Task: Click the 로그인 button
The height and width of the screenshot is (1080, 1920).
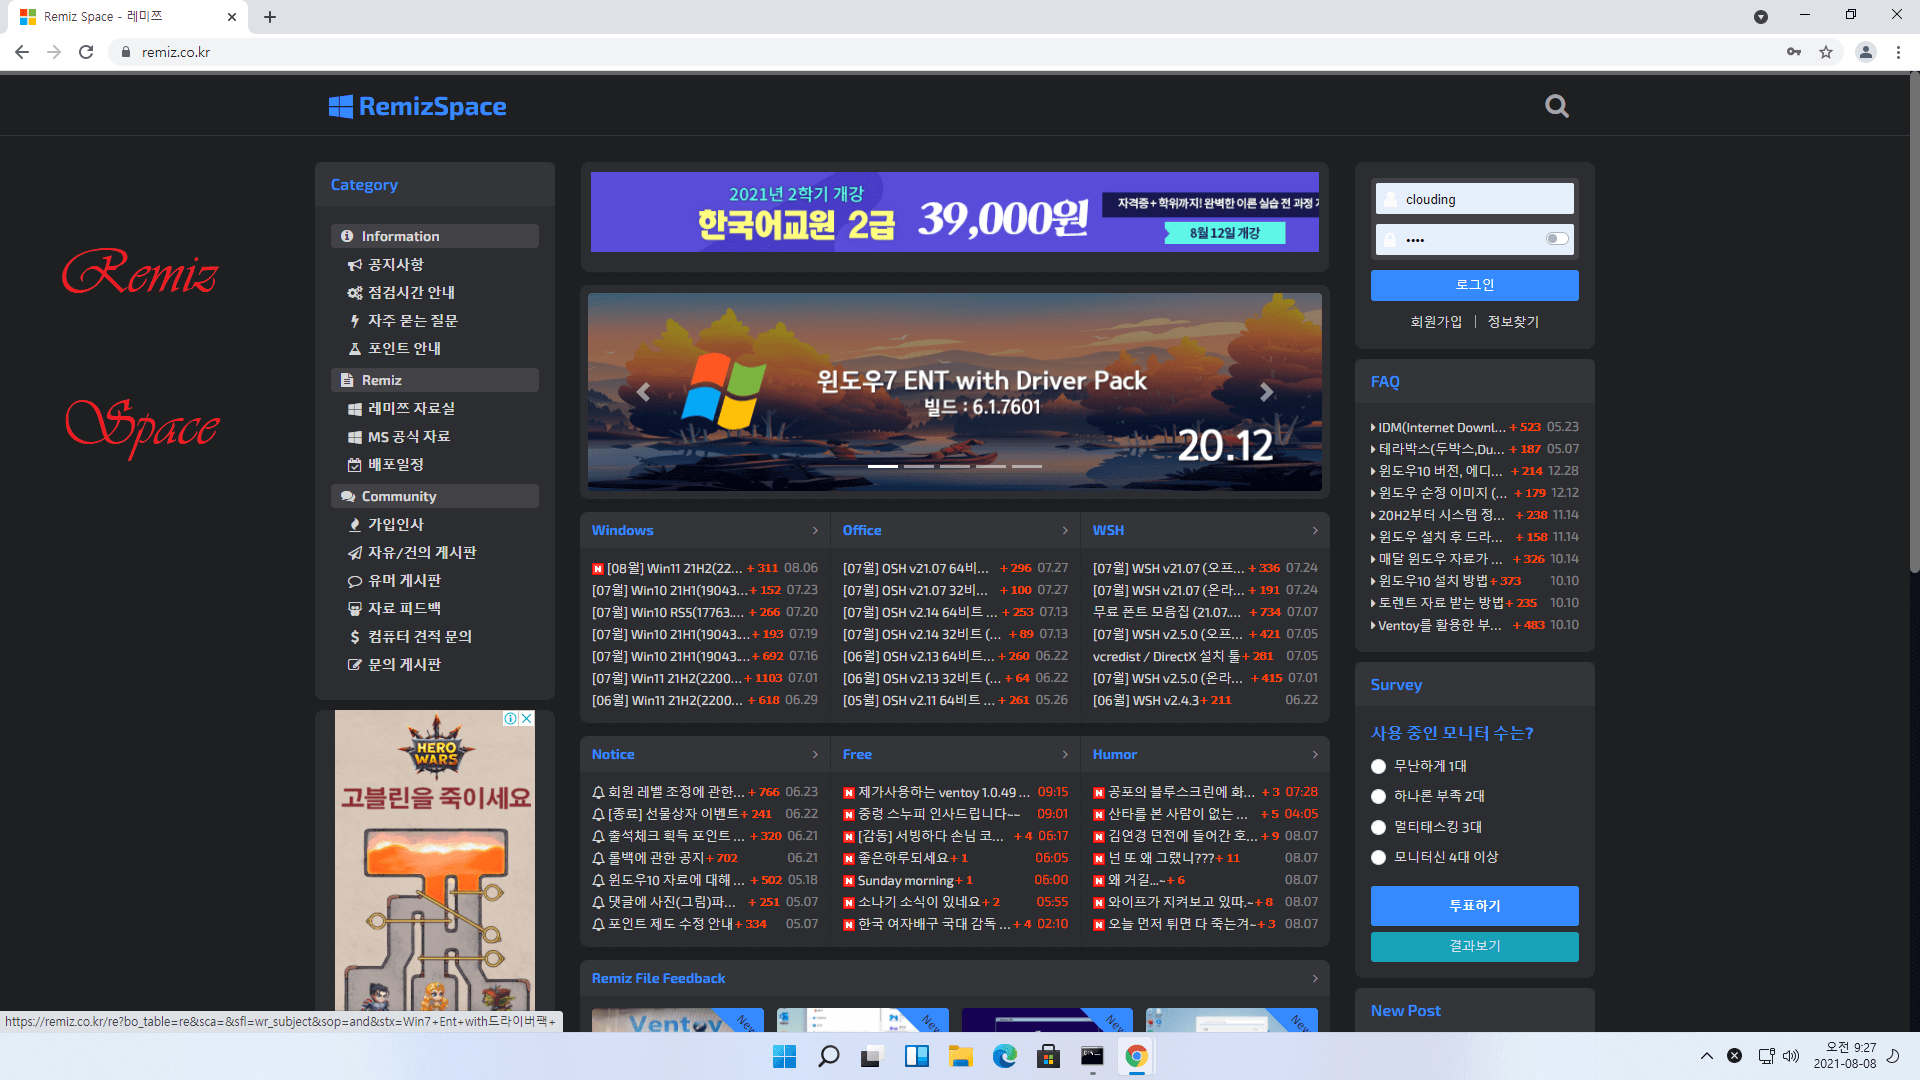Action: coord(1474,285)
